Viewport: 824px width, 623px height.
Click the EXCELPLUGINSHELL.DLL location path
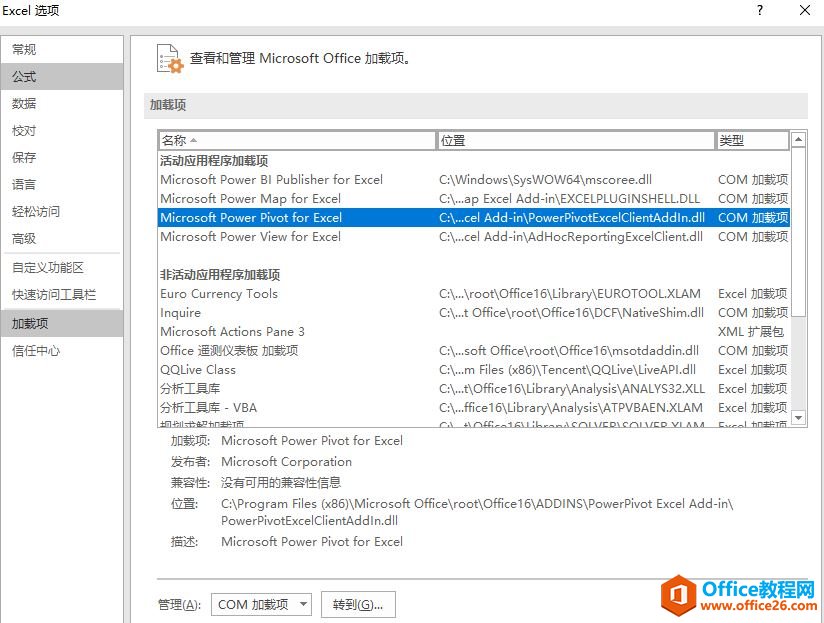point(569,199)
